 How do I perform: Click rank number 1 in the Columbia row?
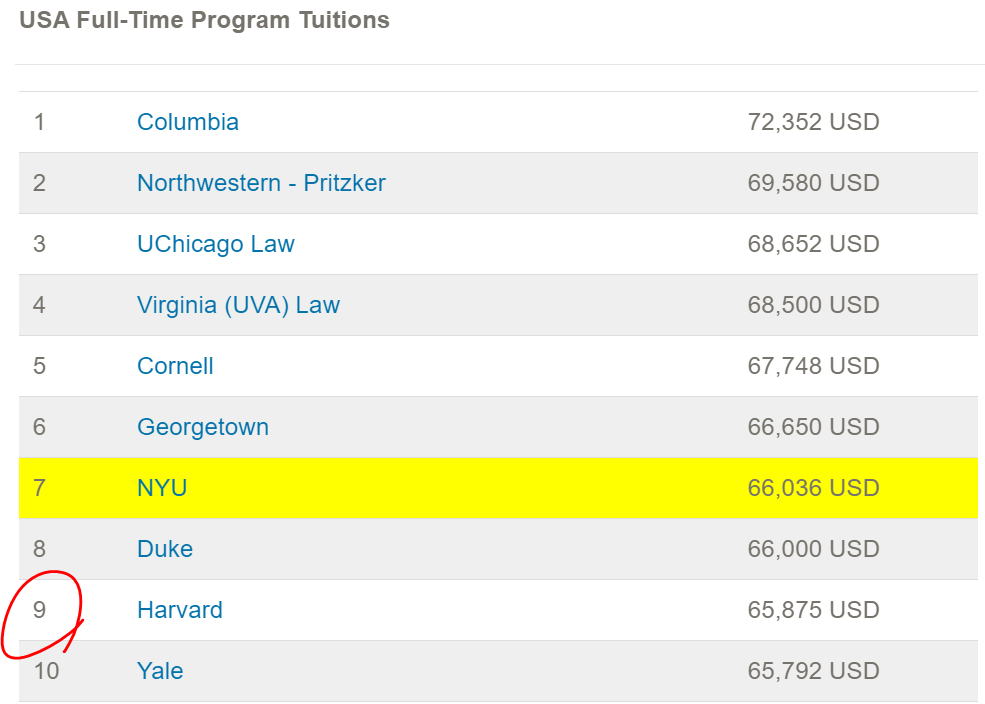(x=39, y=122)
